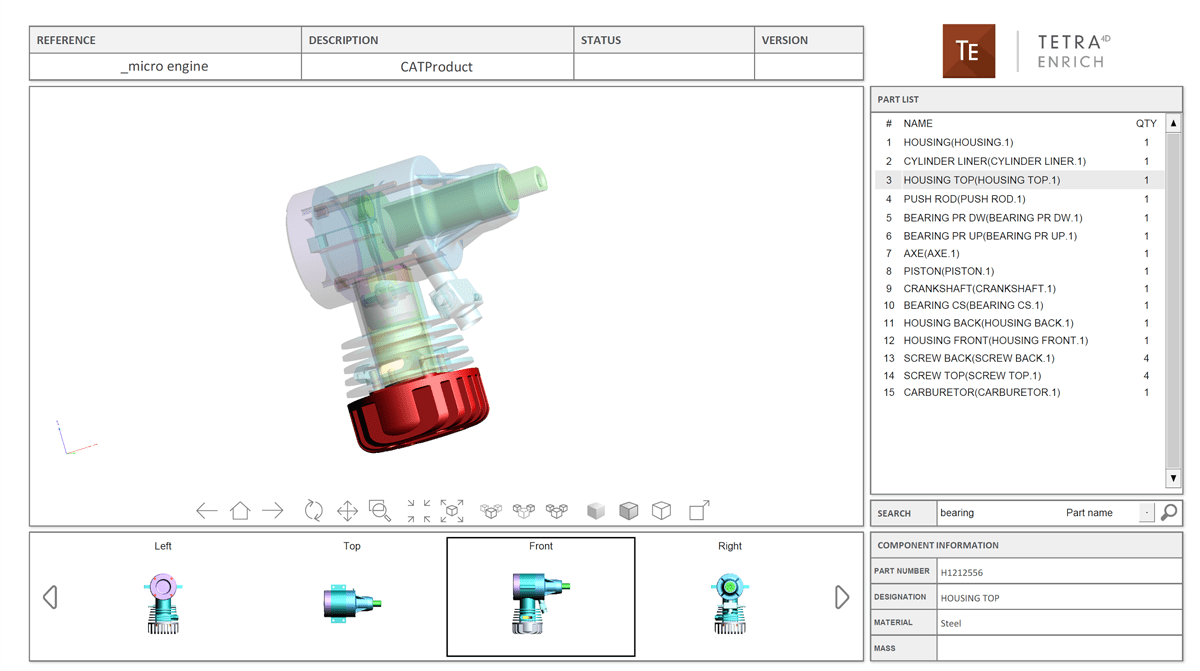Click the CATProduct description cell

(437, 67)
